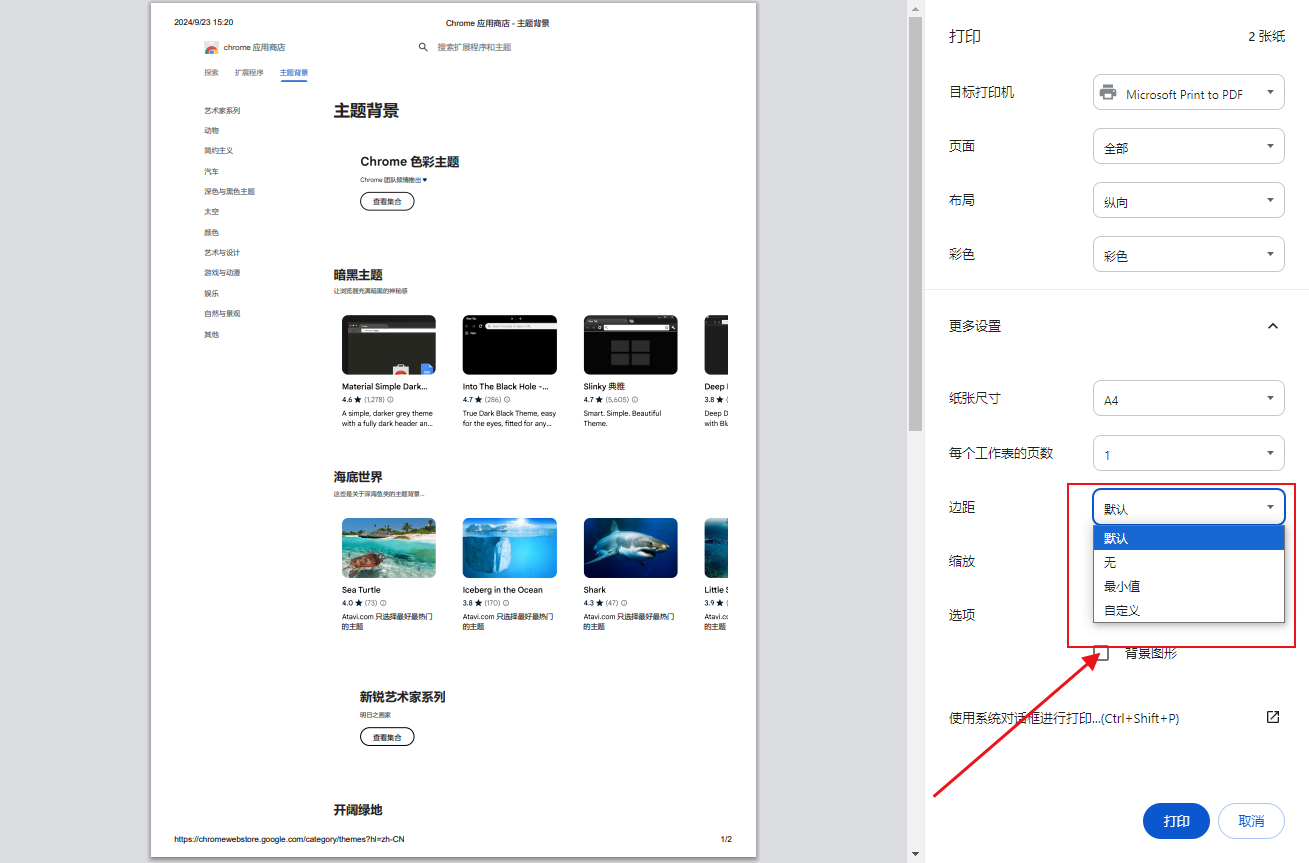Open system print dialog external-link icon
This screenshot has width=1309, height=863.
pos(1273,717)
